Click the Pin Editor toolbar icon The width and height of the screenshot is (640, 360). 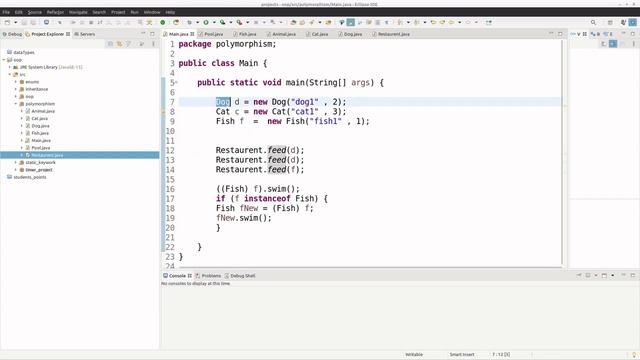click(x=489, y=22)
